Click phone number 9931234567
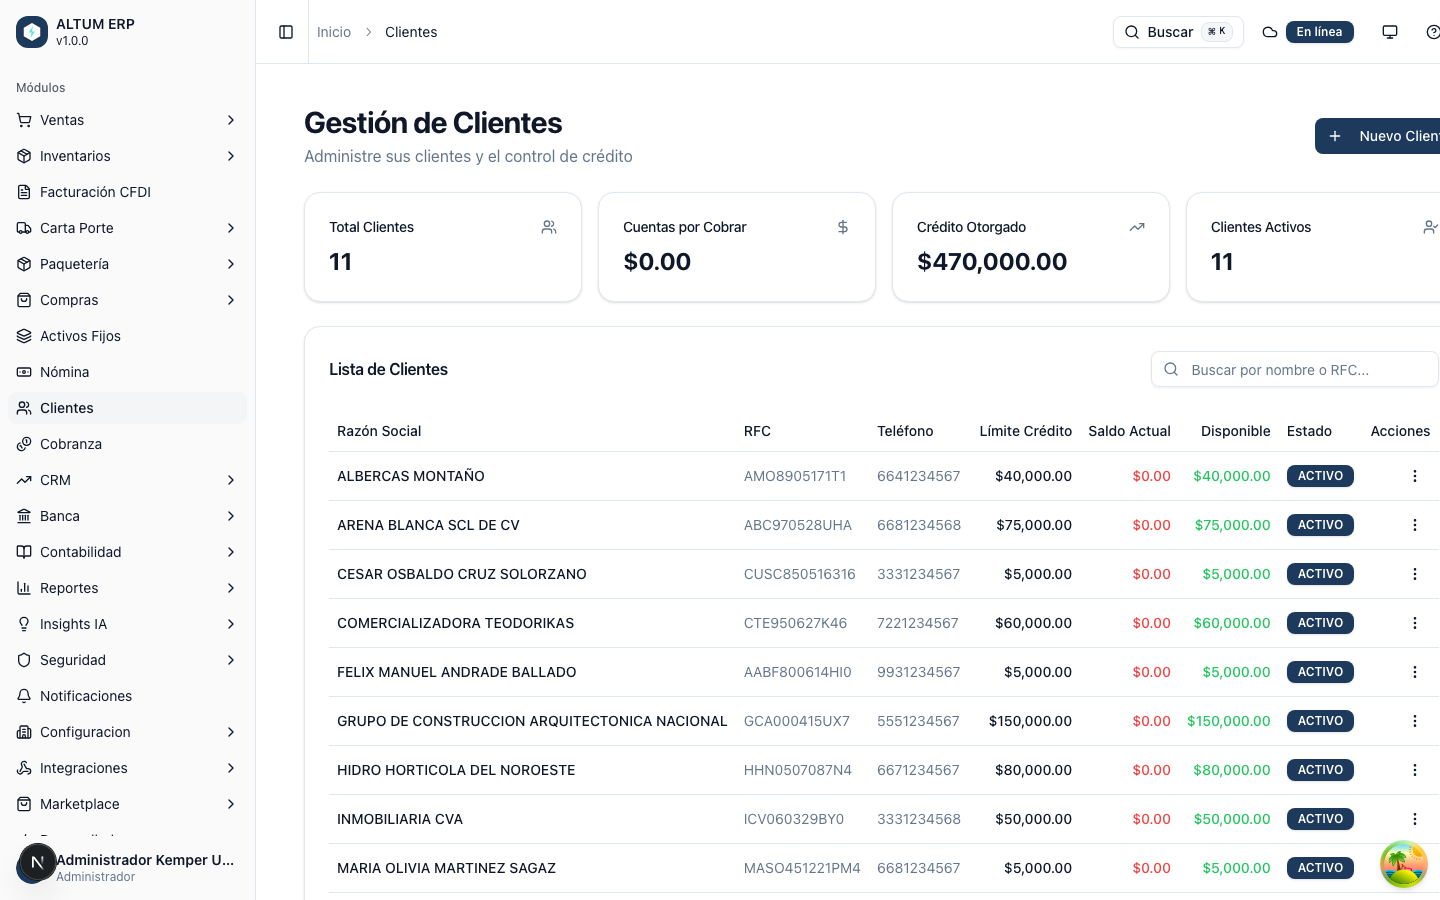This screenshot has width=1440, height=900. point(918,672)
